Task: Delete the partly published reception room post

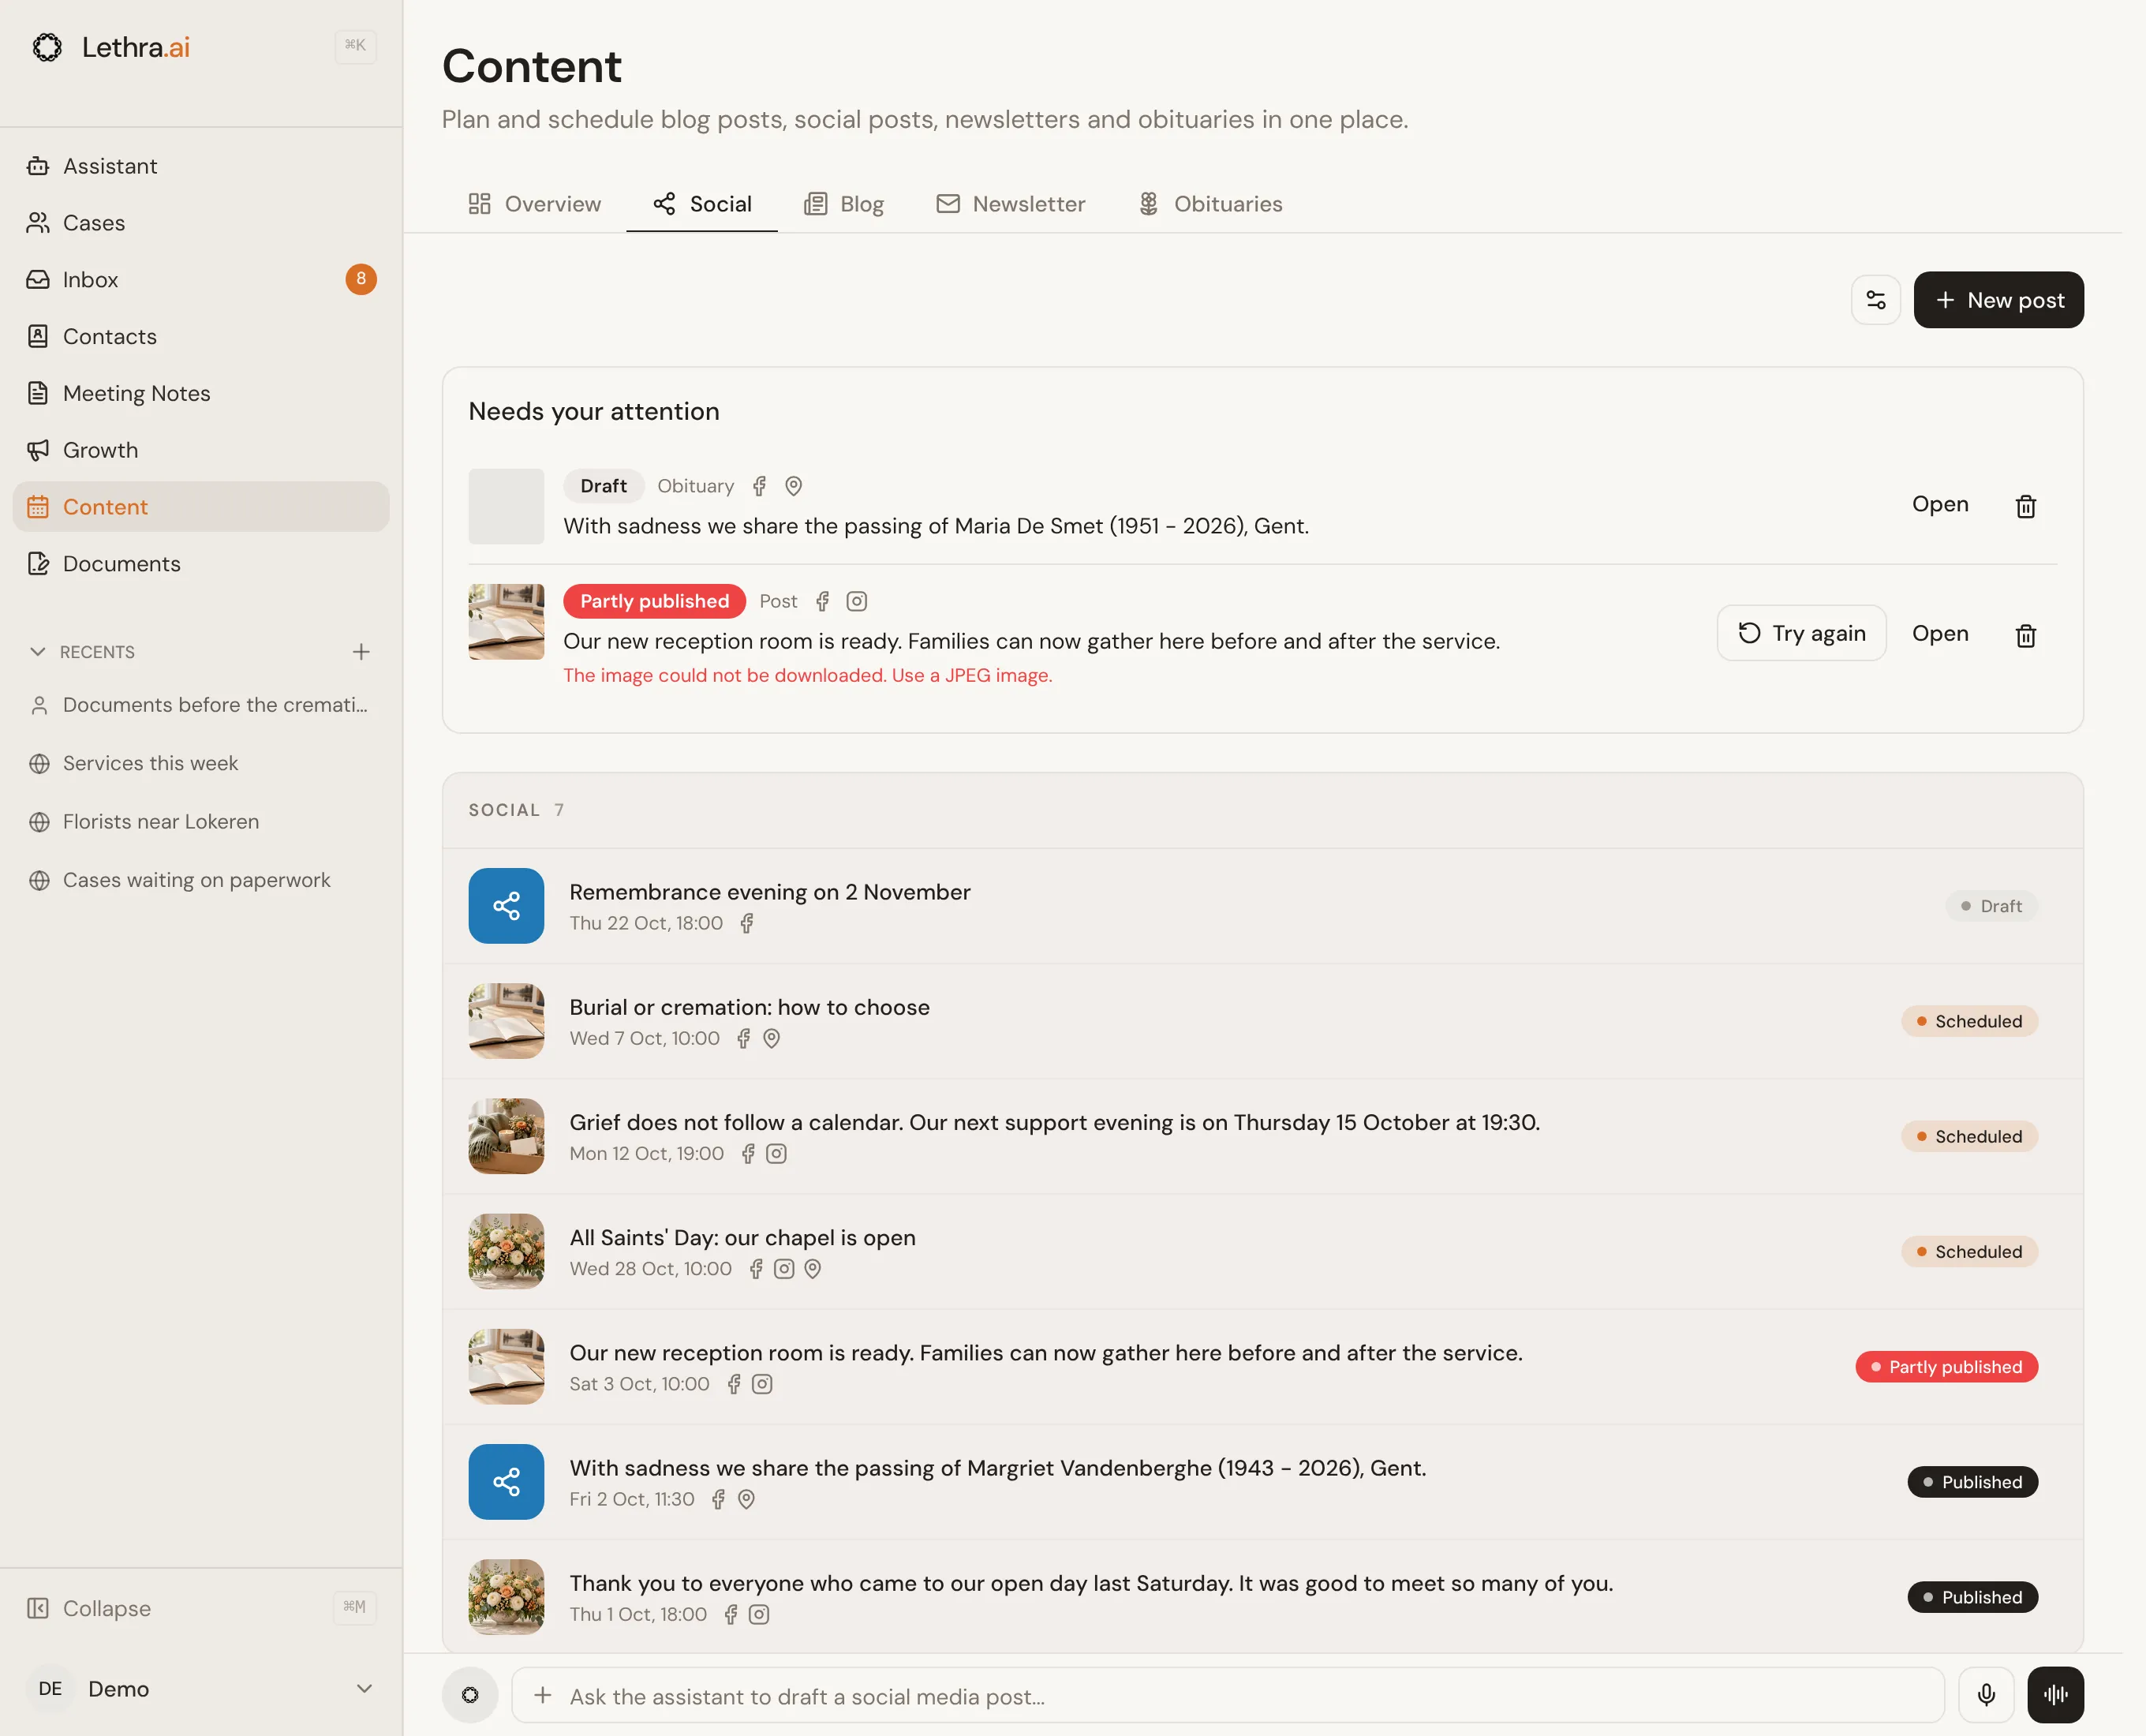Action: (2025, 635)
